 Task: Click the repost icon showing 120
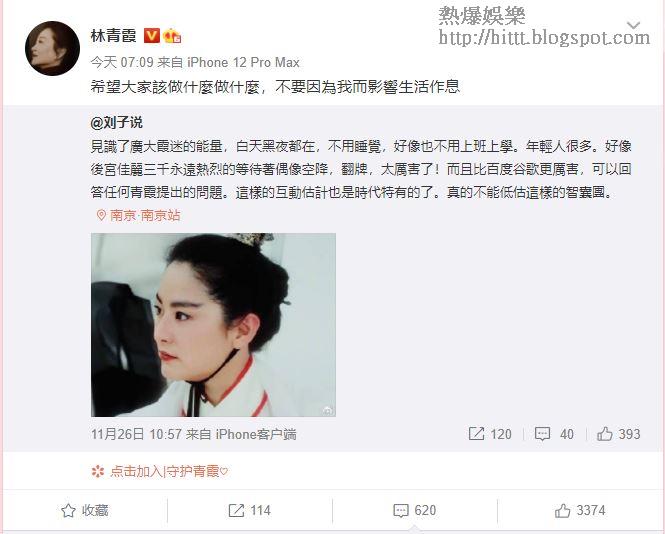[x=490, y=434]
